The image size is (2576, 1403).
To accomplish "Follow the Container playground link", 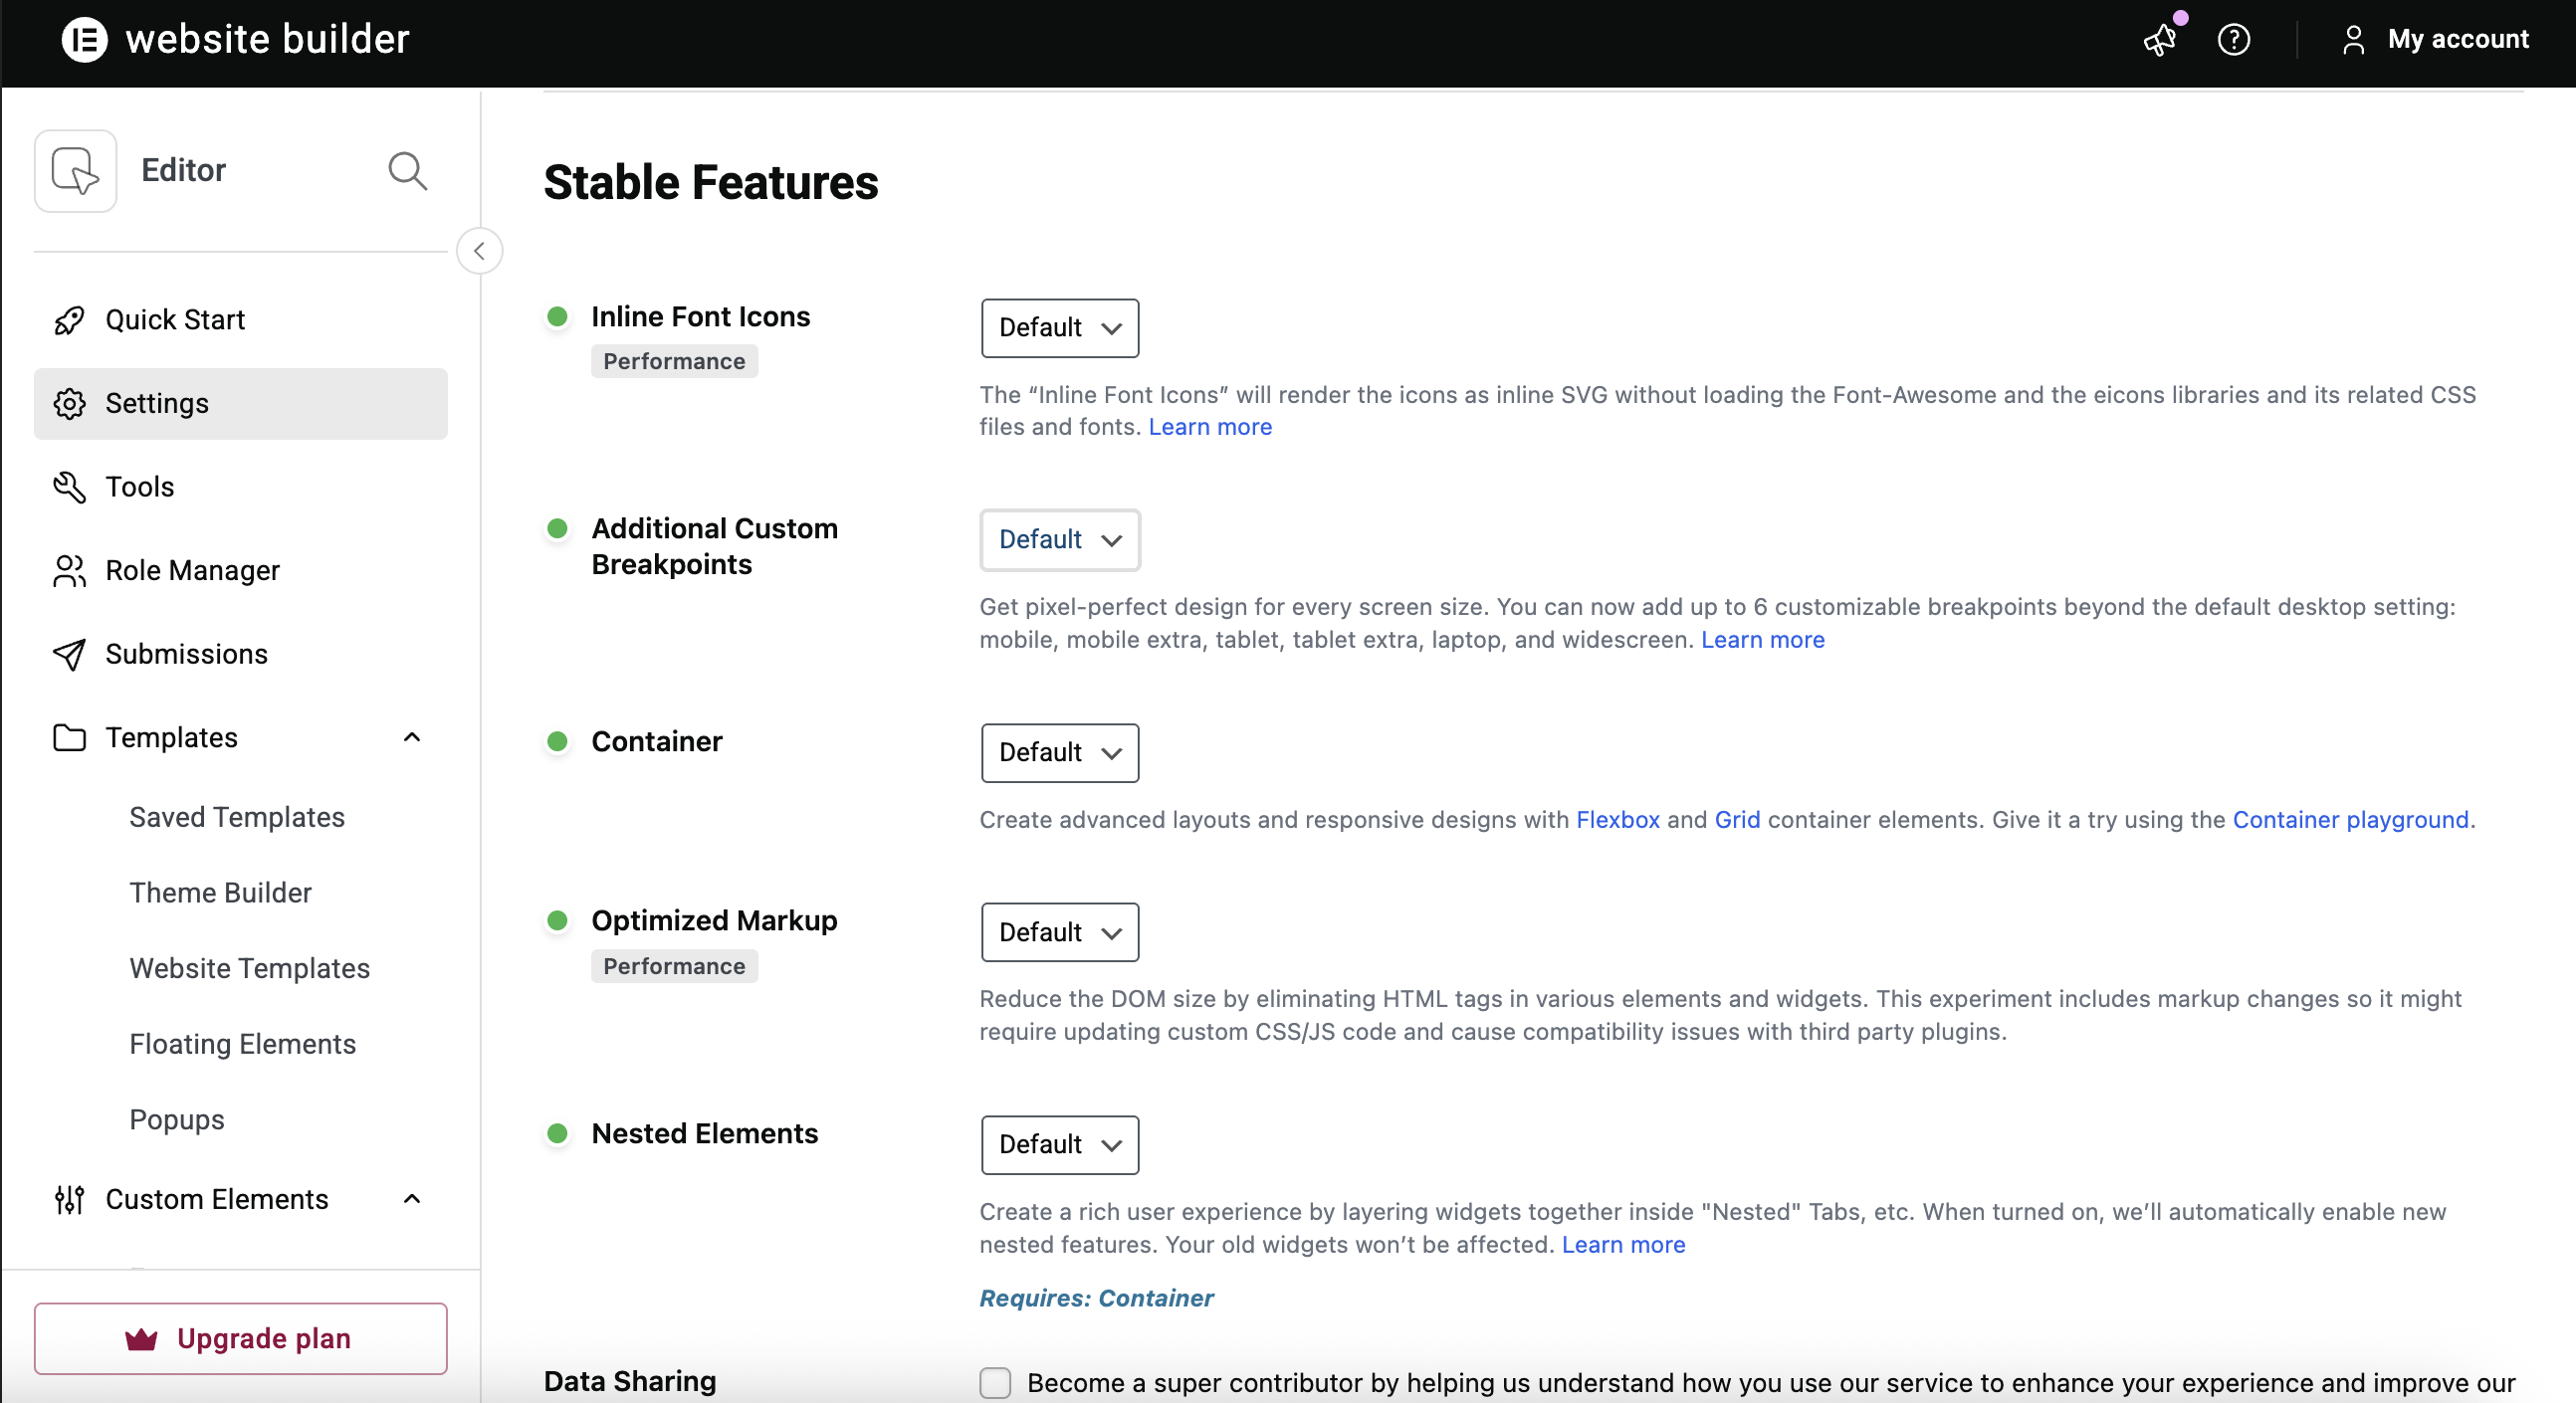I will [2350, 820].
